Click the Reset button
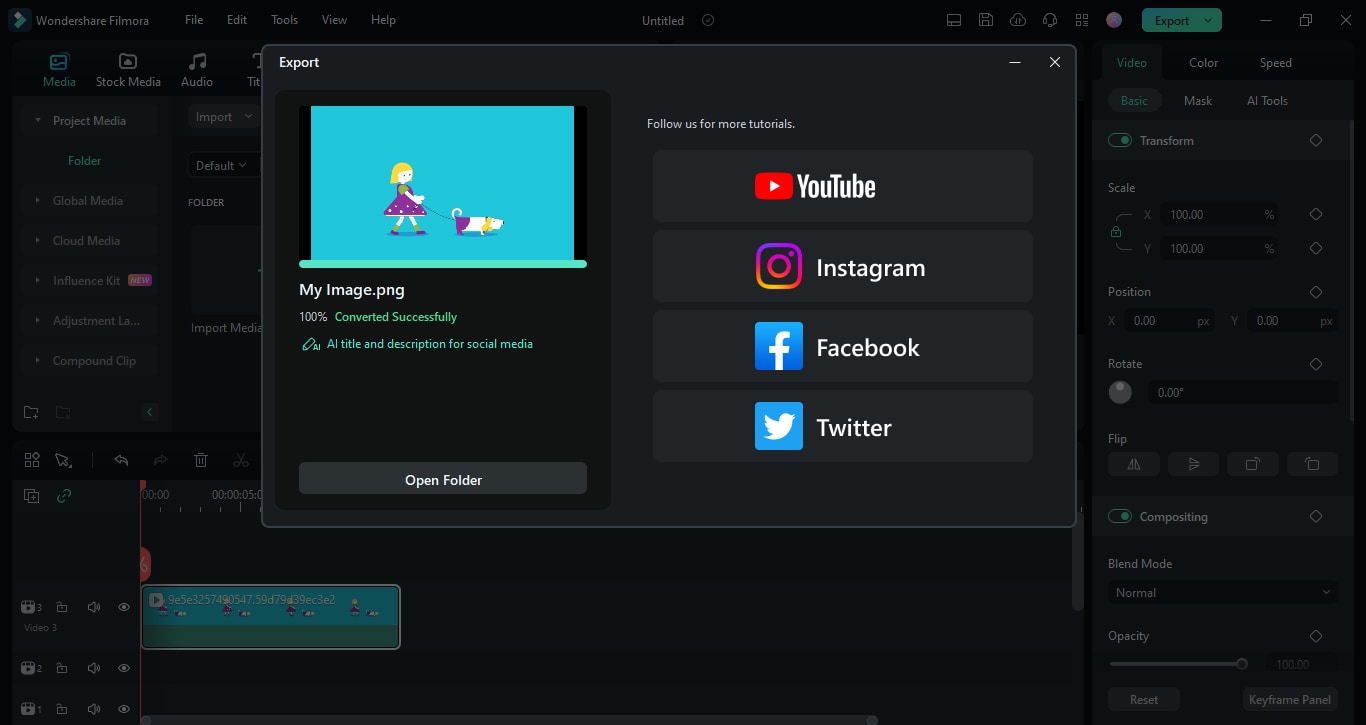Viewport: 1366px width, 725px height. 1144,700
